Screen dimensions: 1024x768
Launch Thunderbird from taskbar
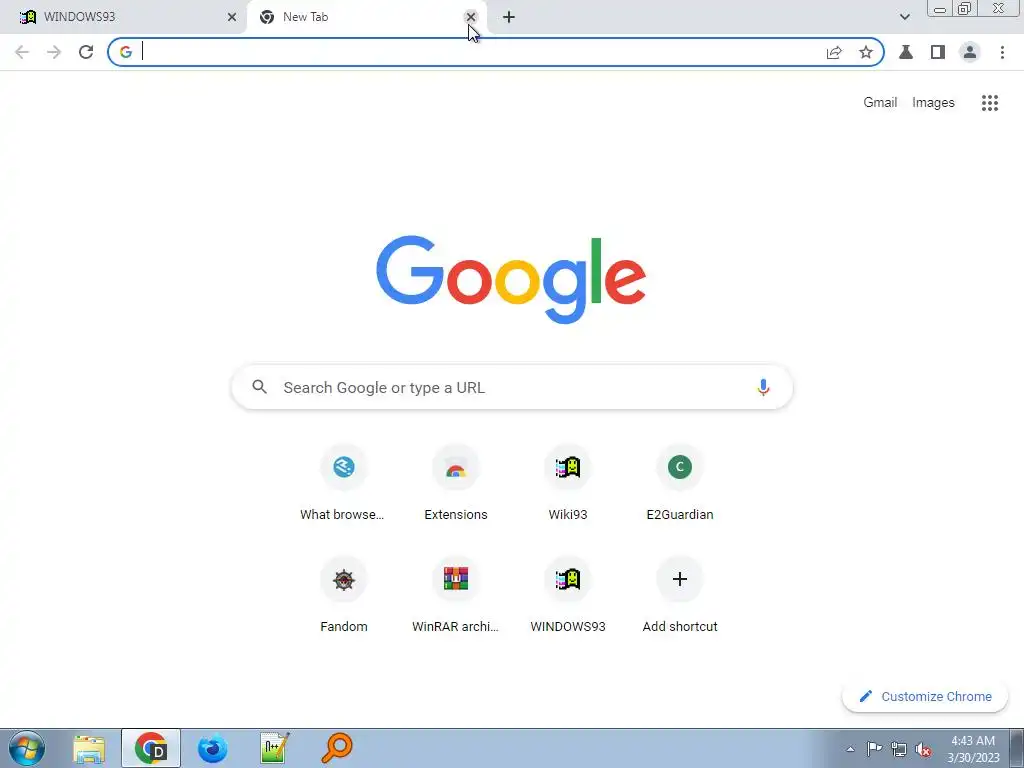tap(212, 749)
